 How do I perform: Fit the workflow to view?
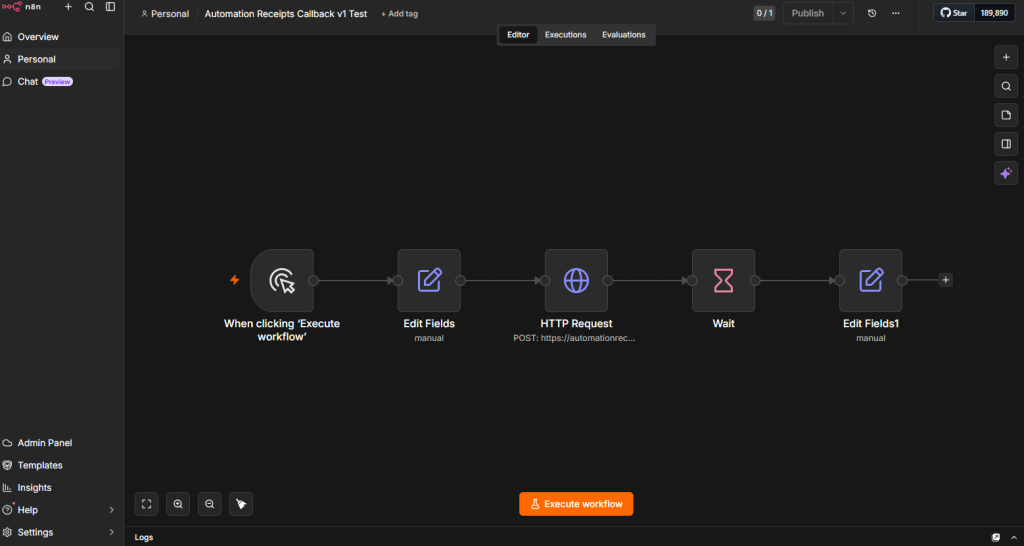[x=146, y=504]
